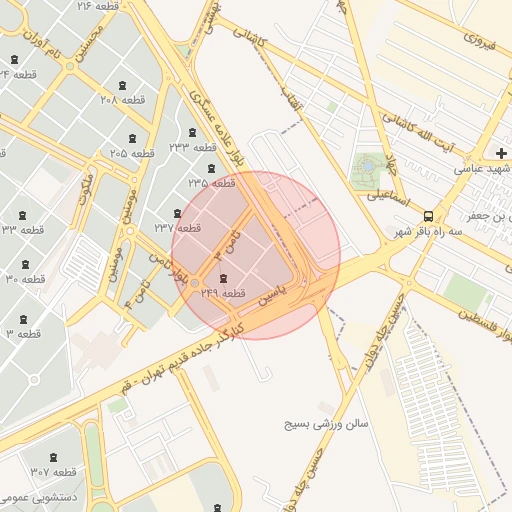Select the grave icon for قطعه ۲۳۵

tap(211, 168)
